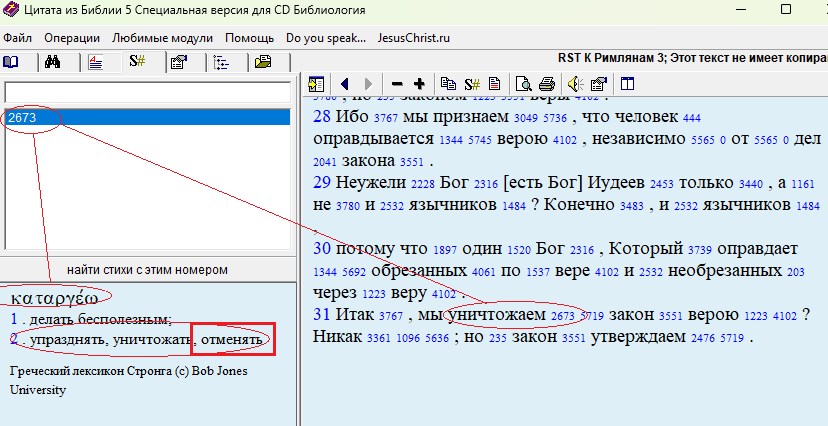828x426 pixels.
Task: Toggle Strong's numbers S# in toolbar
Action: (x=471, y=84)
